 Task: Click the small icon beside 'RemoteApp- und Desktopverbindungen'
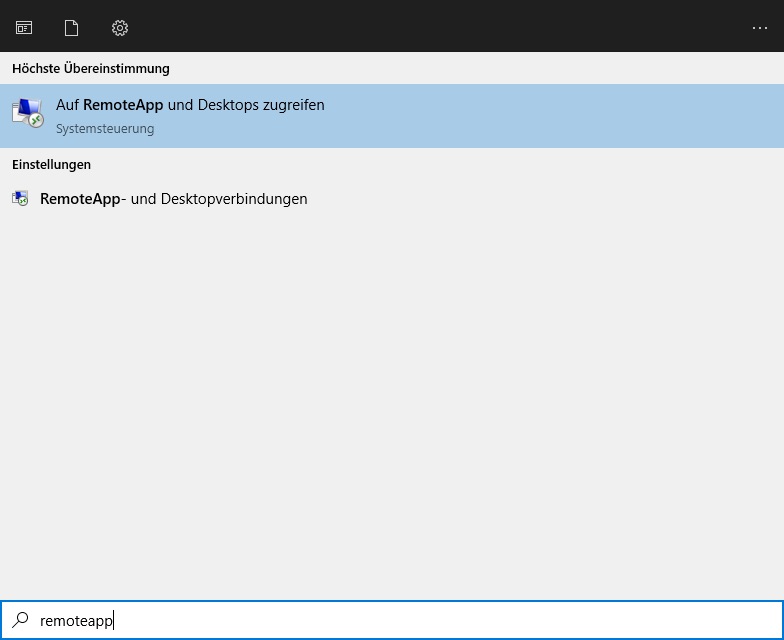pyautogui.click(x=20, y=199)
